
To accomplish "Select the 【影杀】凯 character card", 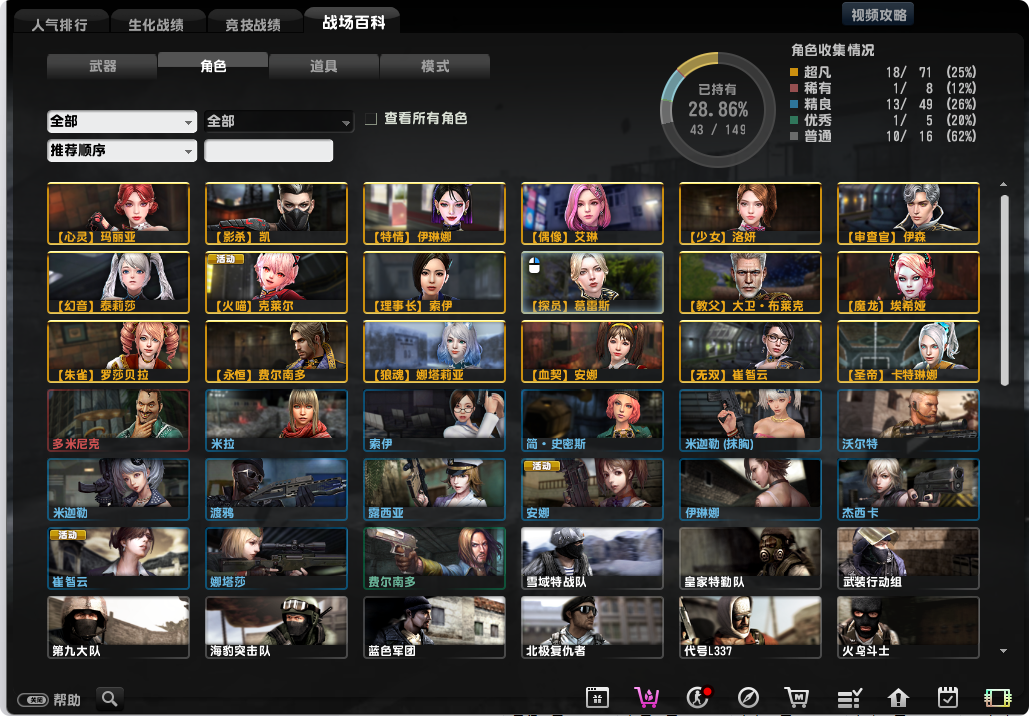I will (x=276, y=213).
